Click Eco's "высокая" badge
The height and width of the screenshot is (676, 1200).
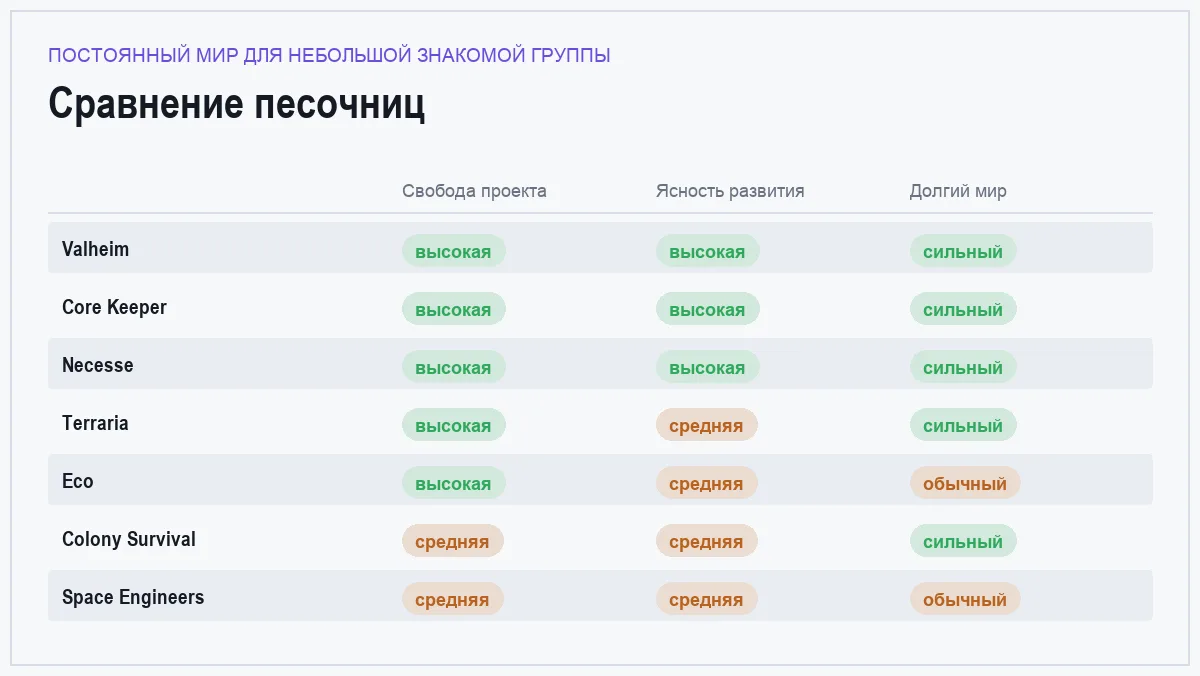(x=453, y=483)
